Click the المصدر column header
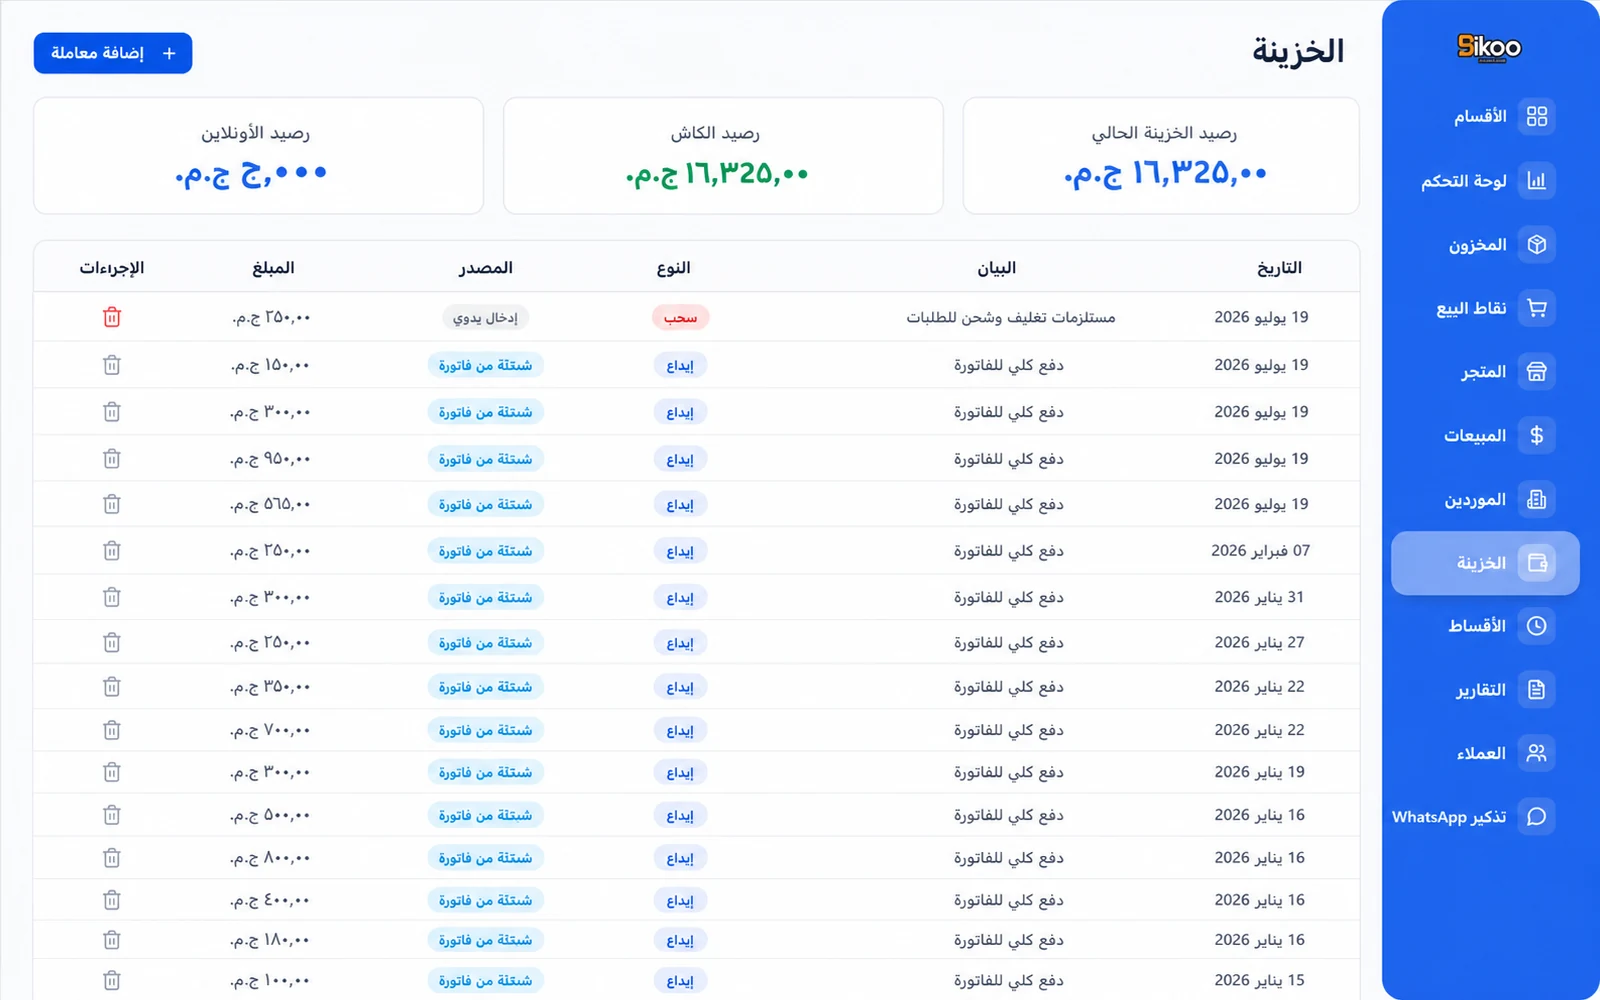Image resolution: width=1600 pixels, height=1000 pixels. (486, 268)
